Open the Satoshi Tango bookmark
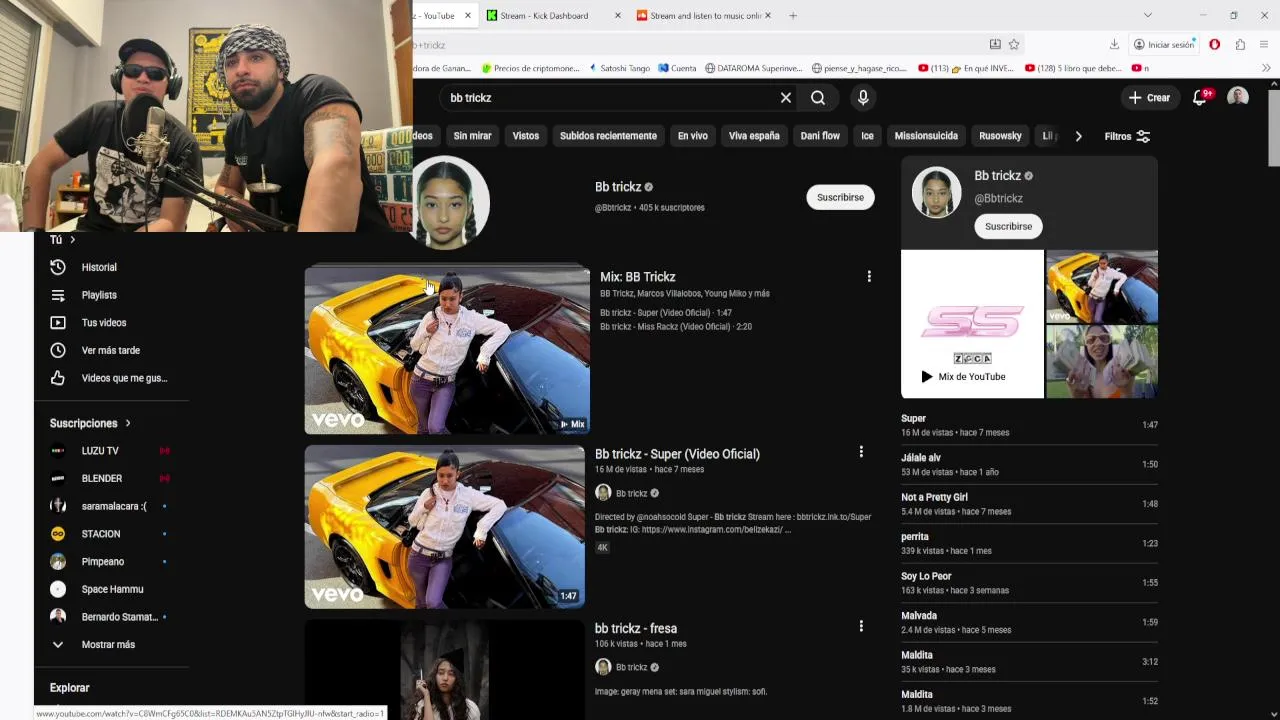The image size is (1280, 720). click(x=619, y=68)
